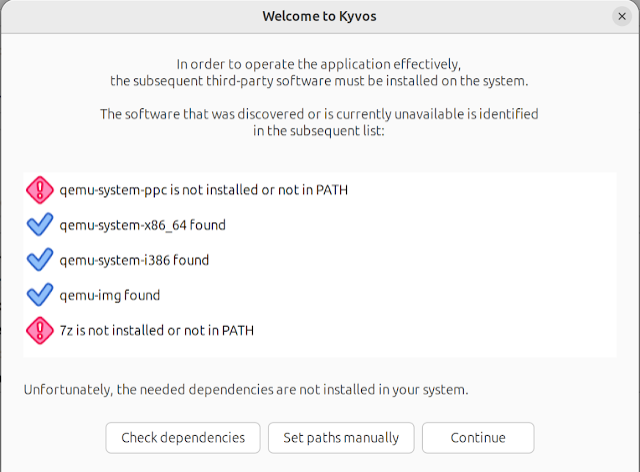This screenshot has height=472, width=640.
Task: Select 'qemu-img found' row
Action: tap(320, 295)
